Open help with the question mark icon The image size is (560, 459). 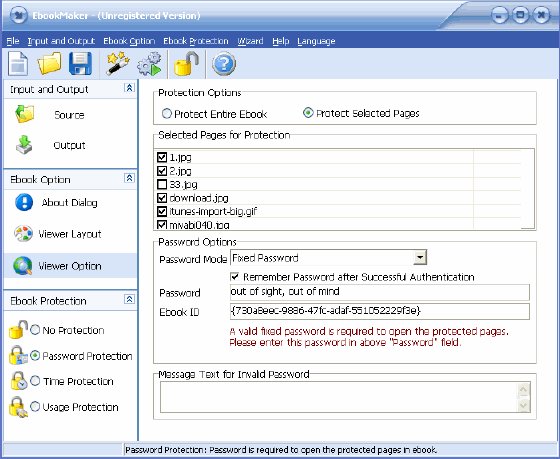click(224, 64)
